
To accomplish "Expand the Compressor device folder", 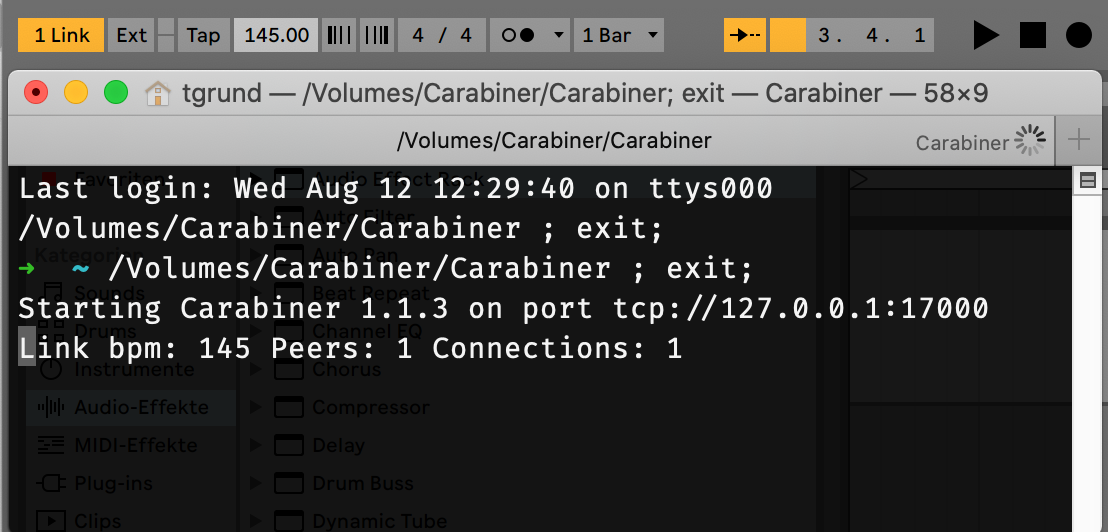I will click(256, 407).
